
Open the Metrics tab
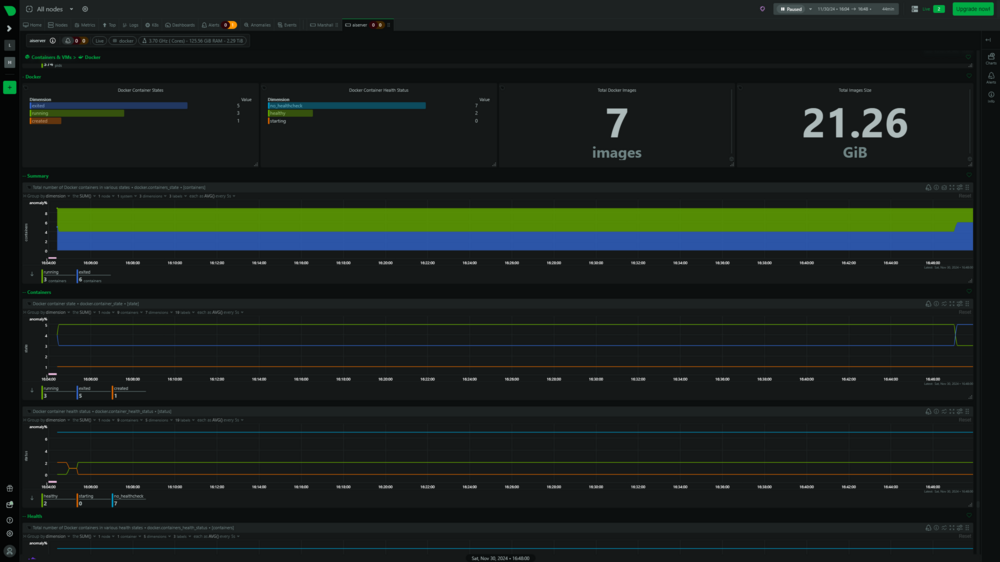tap(85, 25)
